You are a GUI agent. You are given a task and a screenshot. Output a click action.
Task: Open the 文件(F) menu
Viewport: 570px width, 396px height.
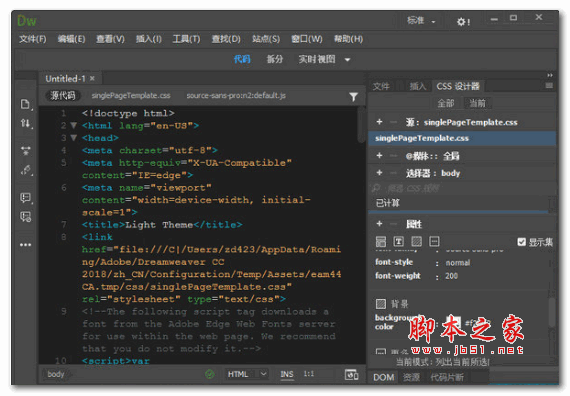tap(33, 39)
